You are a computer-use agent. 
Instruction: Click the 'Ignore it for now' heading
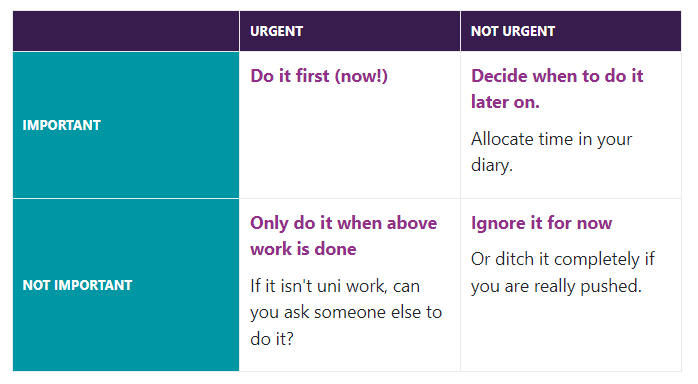[x=541, y=223]
